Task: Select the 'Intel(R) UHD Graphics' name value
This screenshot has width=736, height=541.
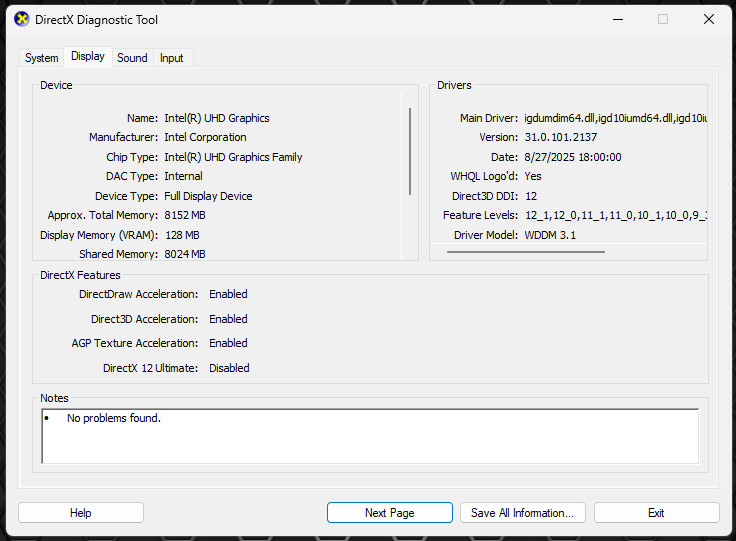Action: pyautogui.click(x=217, y=118)
